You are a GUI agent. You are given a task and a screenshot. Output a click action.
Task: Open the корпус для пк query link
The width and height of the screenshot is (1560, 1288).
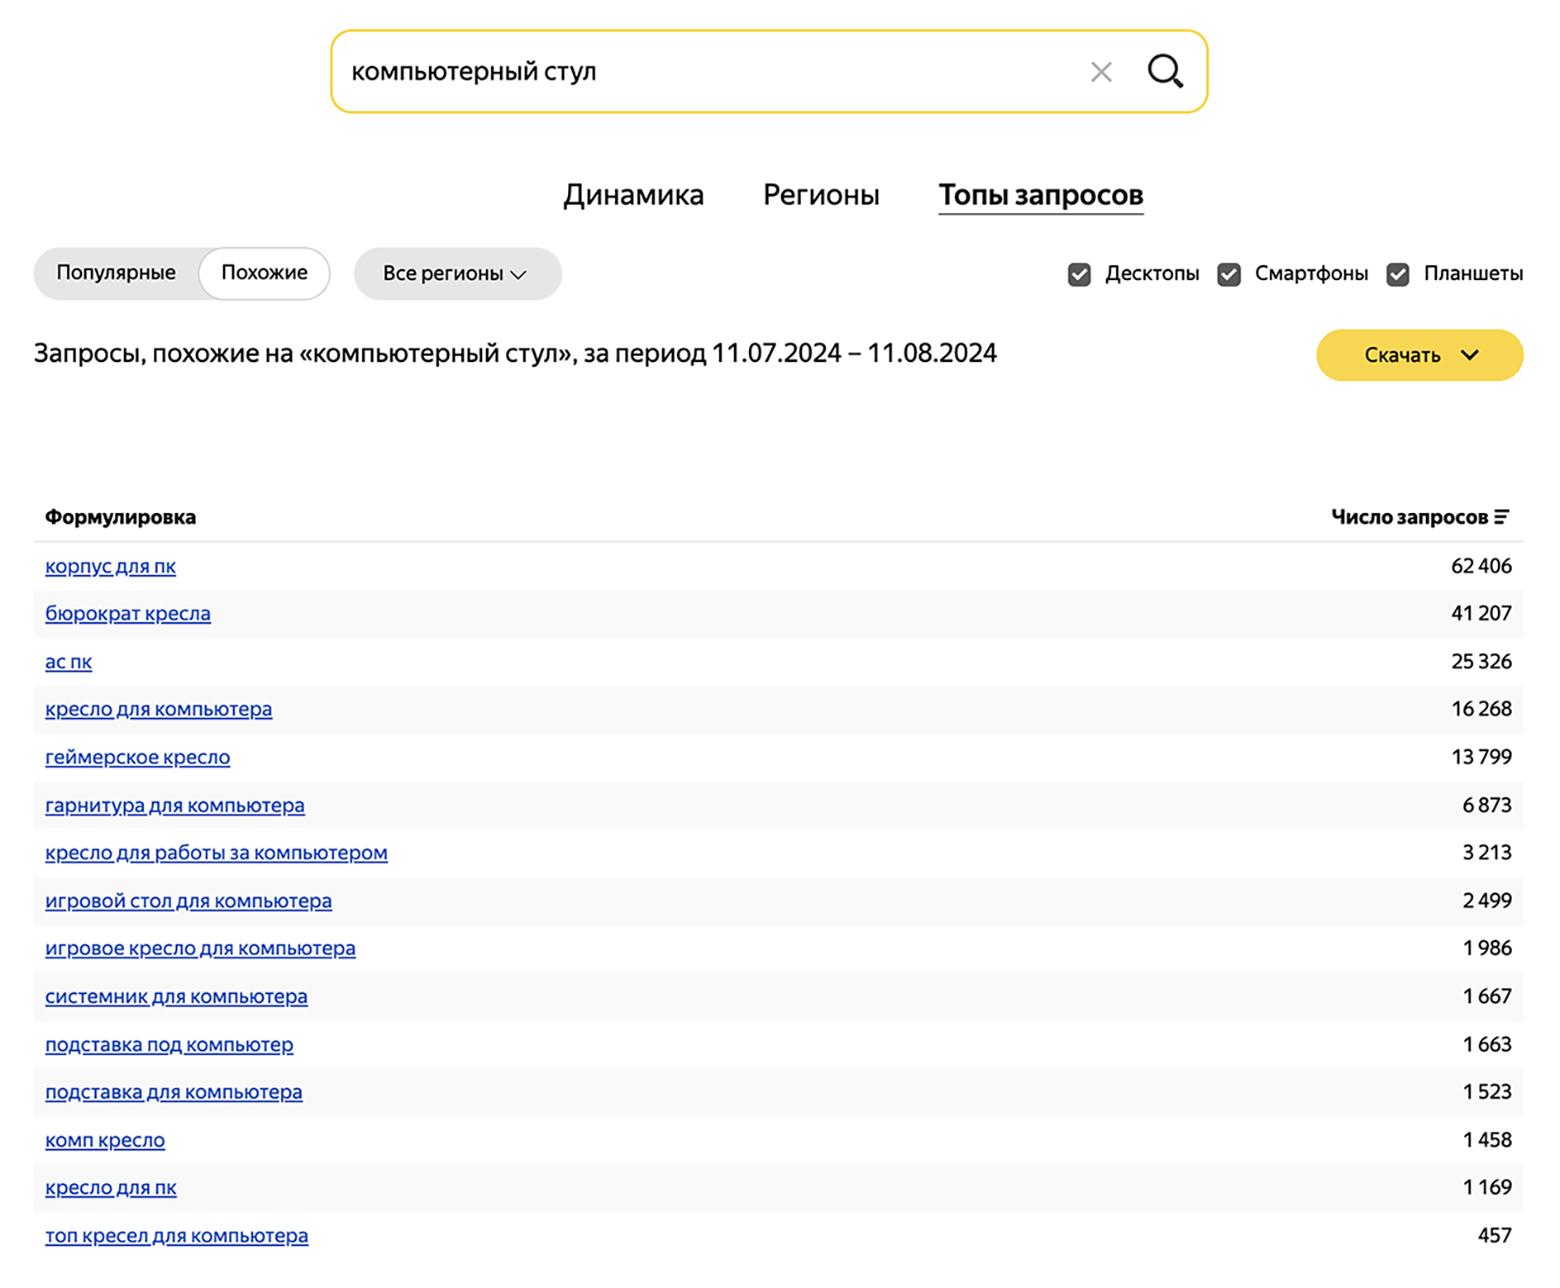click(110, 566)
